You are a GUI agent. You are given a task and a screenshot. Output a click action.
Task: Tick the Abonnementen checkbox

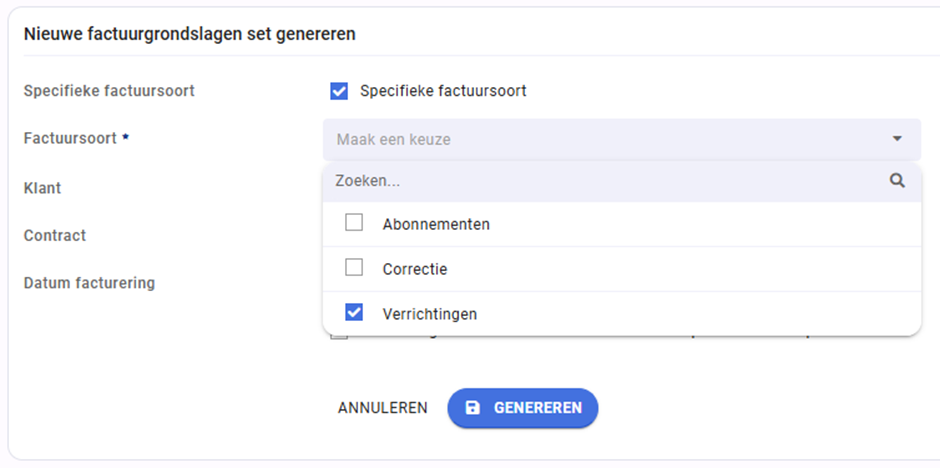click(x=354, y=223)
